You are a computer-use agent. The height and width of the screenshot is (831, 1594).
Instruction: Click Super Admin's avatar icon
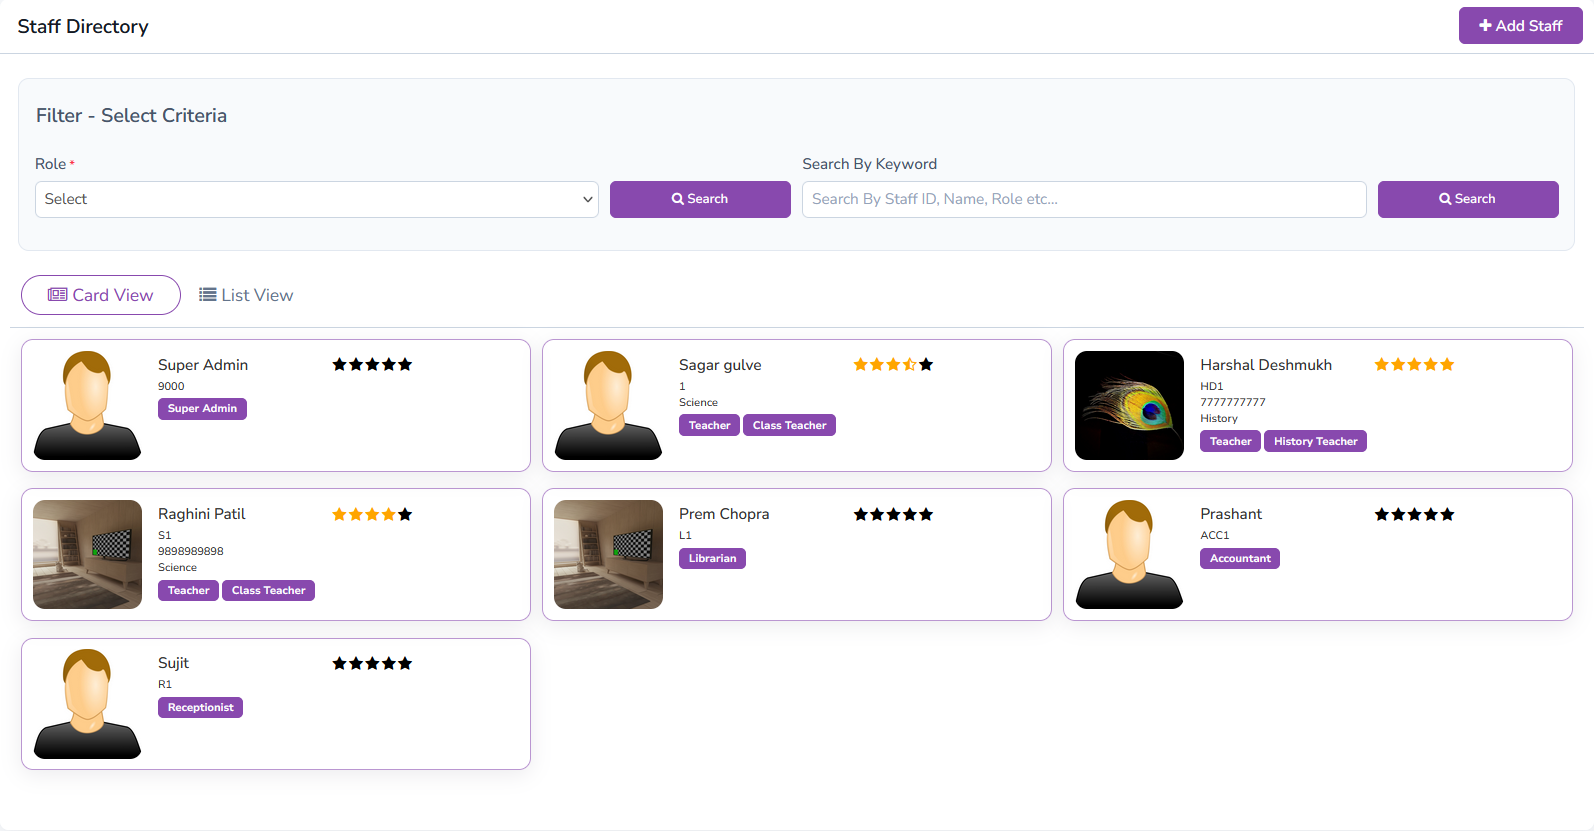(88, 405)
